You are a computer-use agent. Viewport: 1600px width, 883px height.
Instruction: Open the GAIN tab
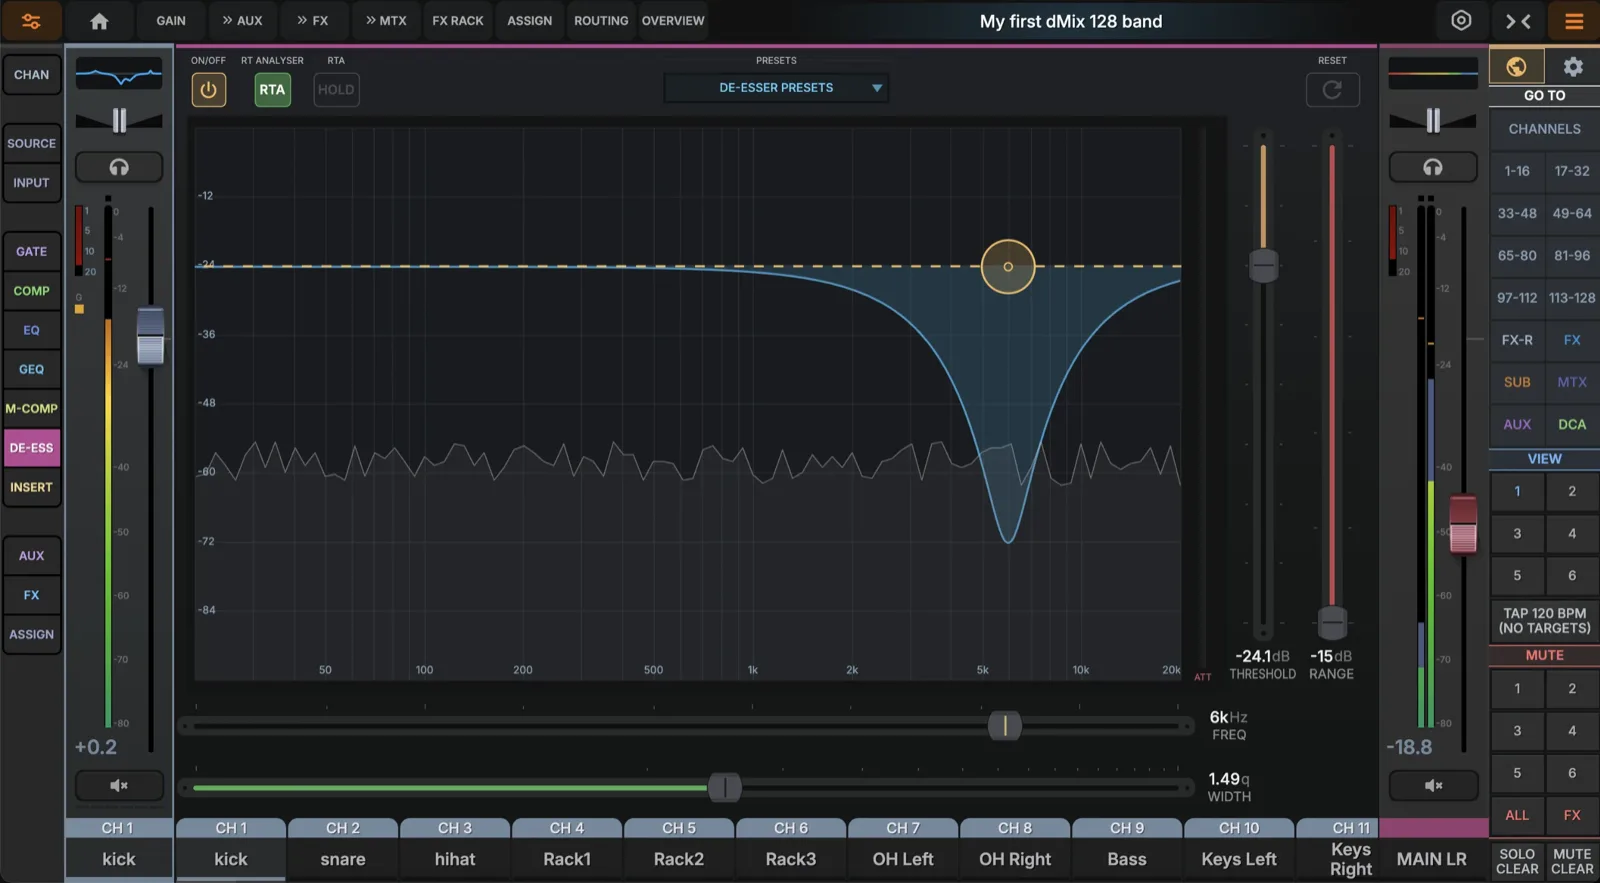[171, 21]
